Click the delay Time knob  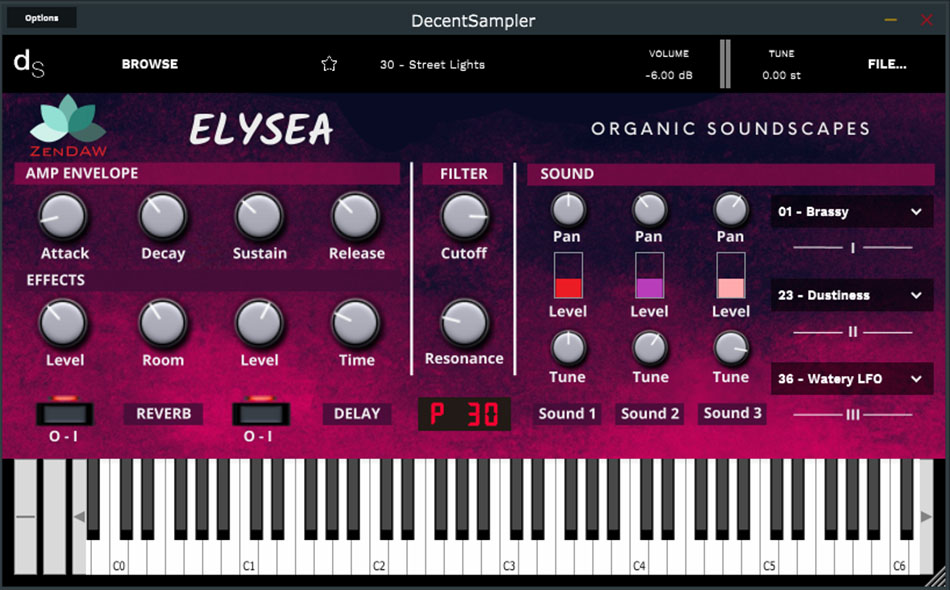pos(356,323)
